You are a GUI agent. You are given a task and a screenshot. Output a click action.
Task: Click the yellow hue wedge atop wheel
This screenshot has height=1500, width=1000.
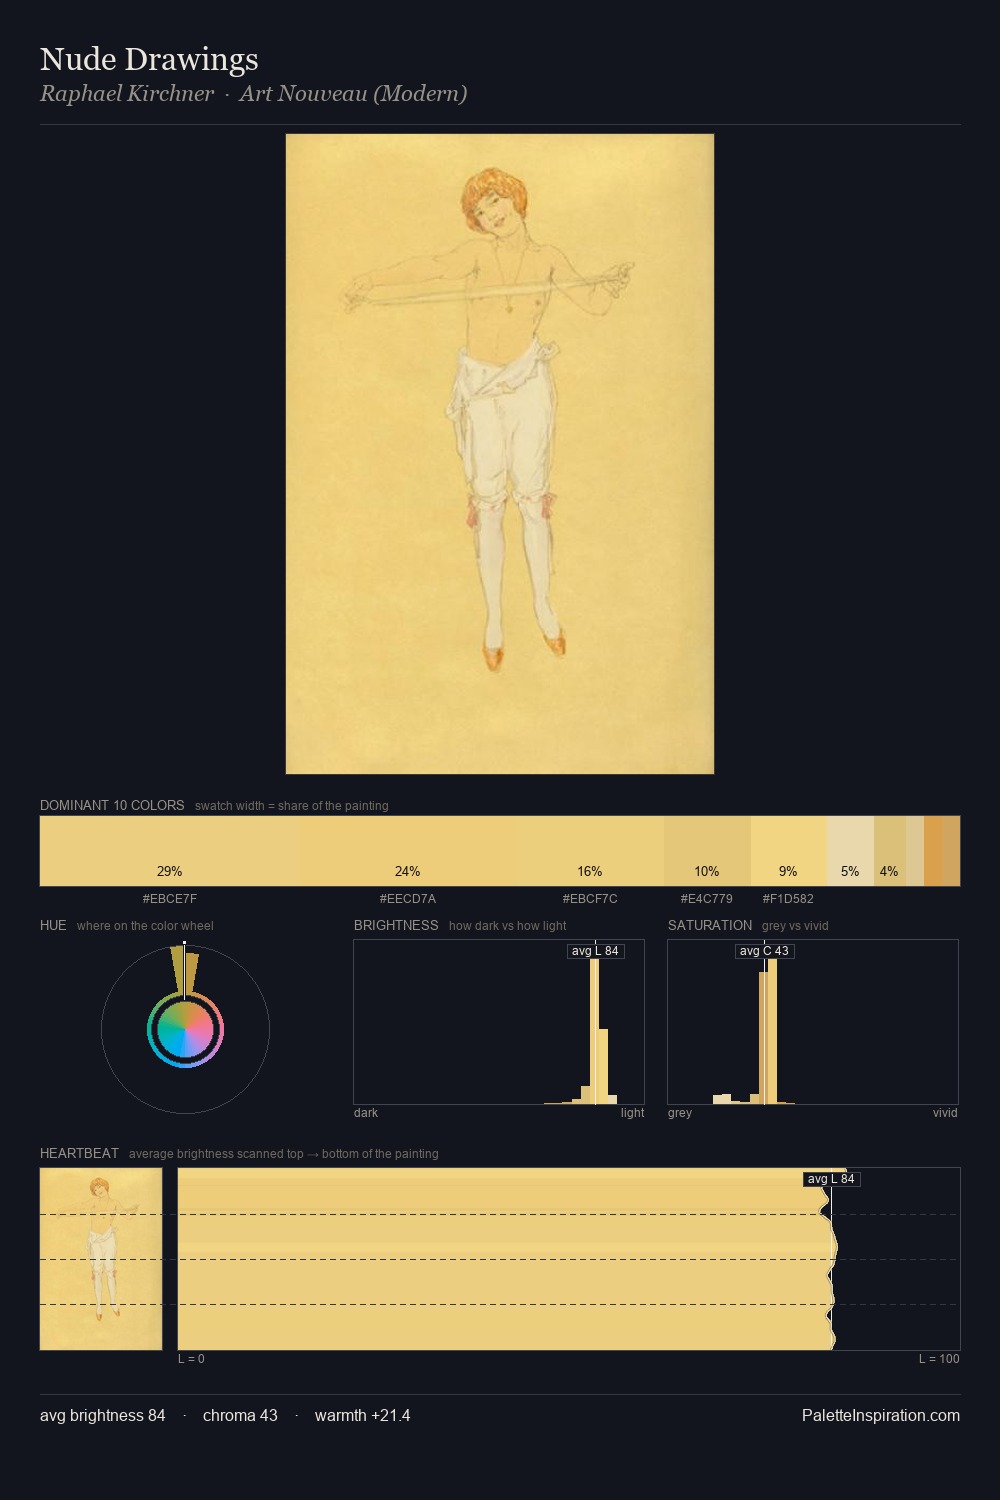tap(180, 968)
